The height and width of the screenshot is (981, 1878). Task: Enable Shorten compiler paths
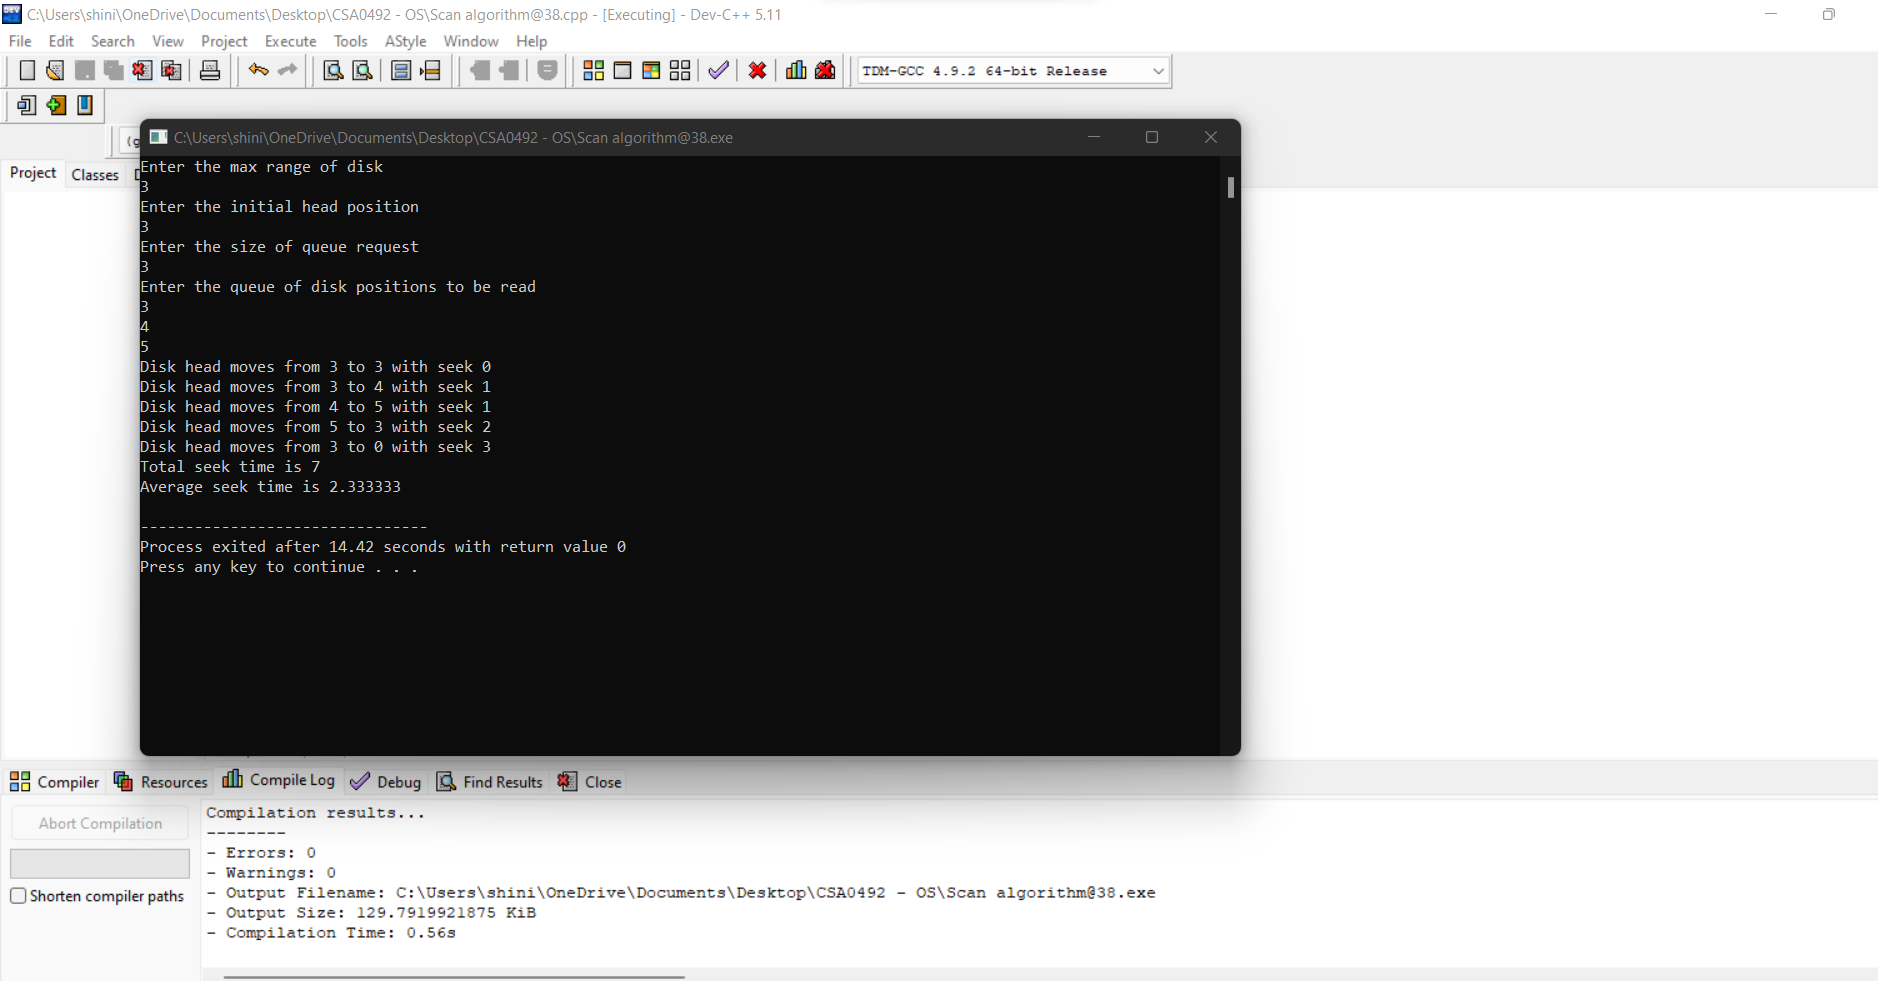point(18,896)
